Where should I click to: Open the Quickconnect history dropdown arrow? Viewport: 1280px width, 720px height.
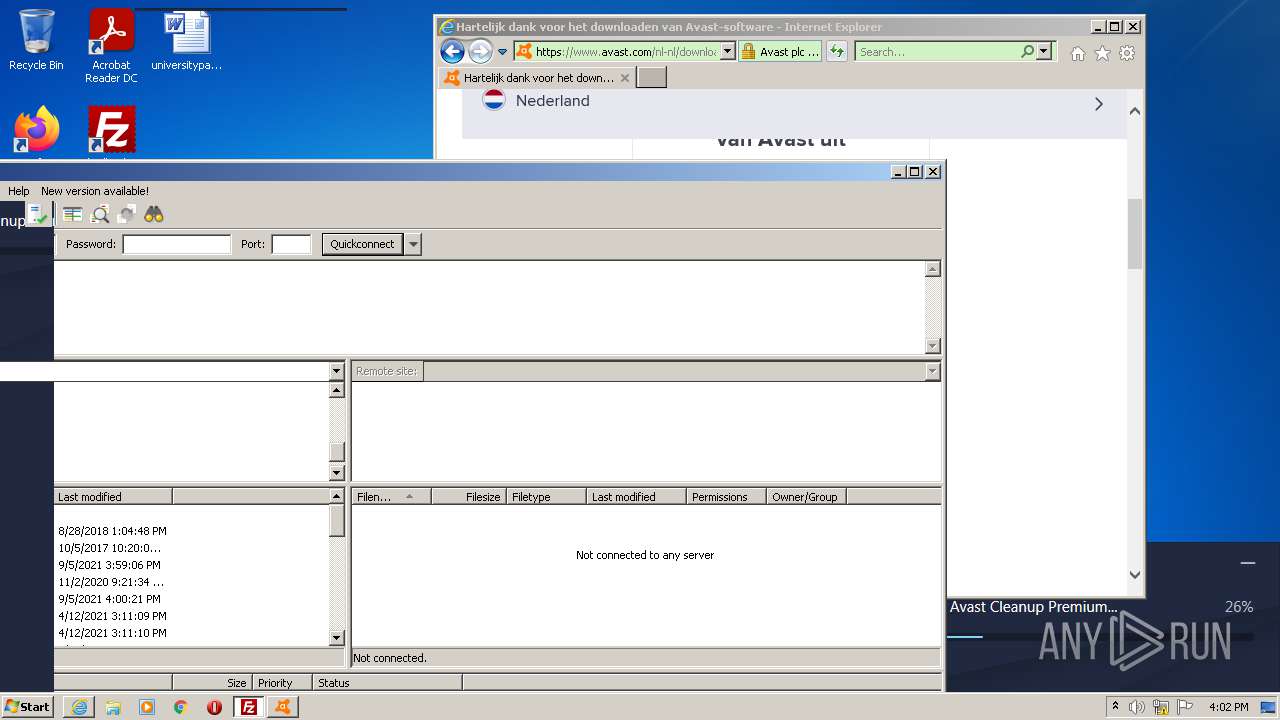[413, 244]
